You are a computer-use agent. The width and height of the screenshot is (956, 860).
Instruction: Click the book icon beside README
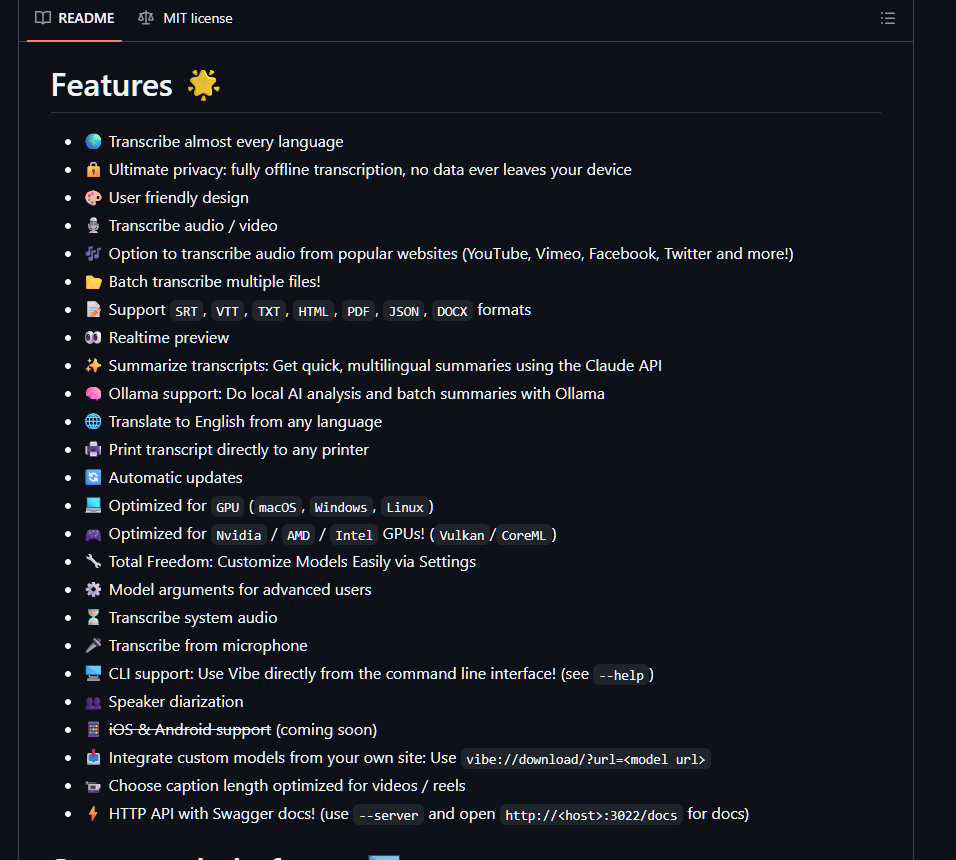(43, 18)
